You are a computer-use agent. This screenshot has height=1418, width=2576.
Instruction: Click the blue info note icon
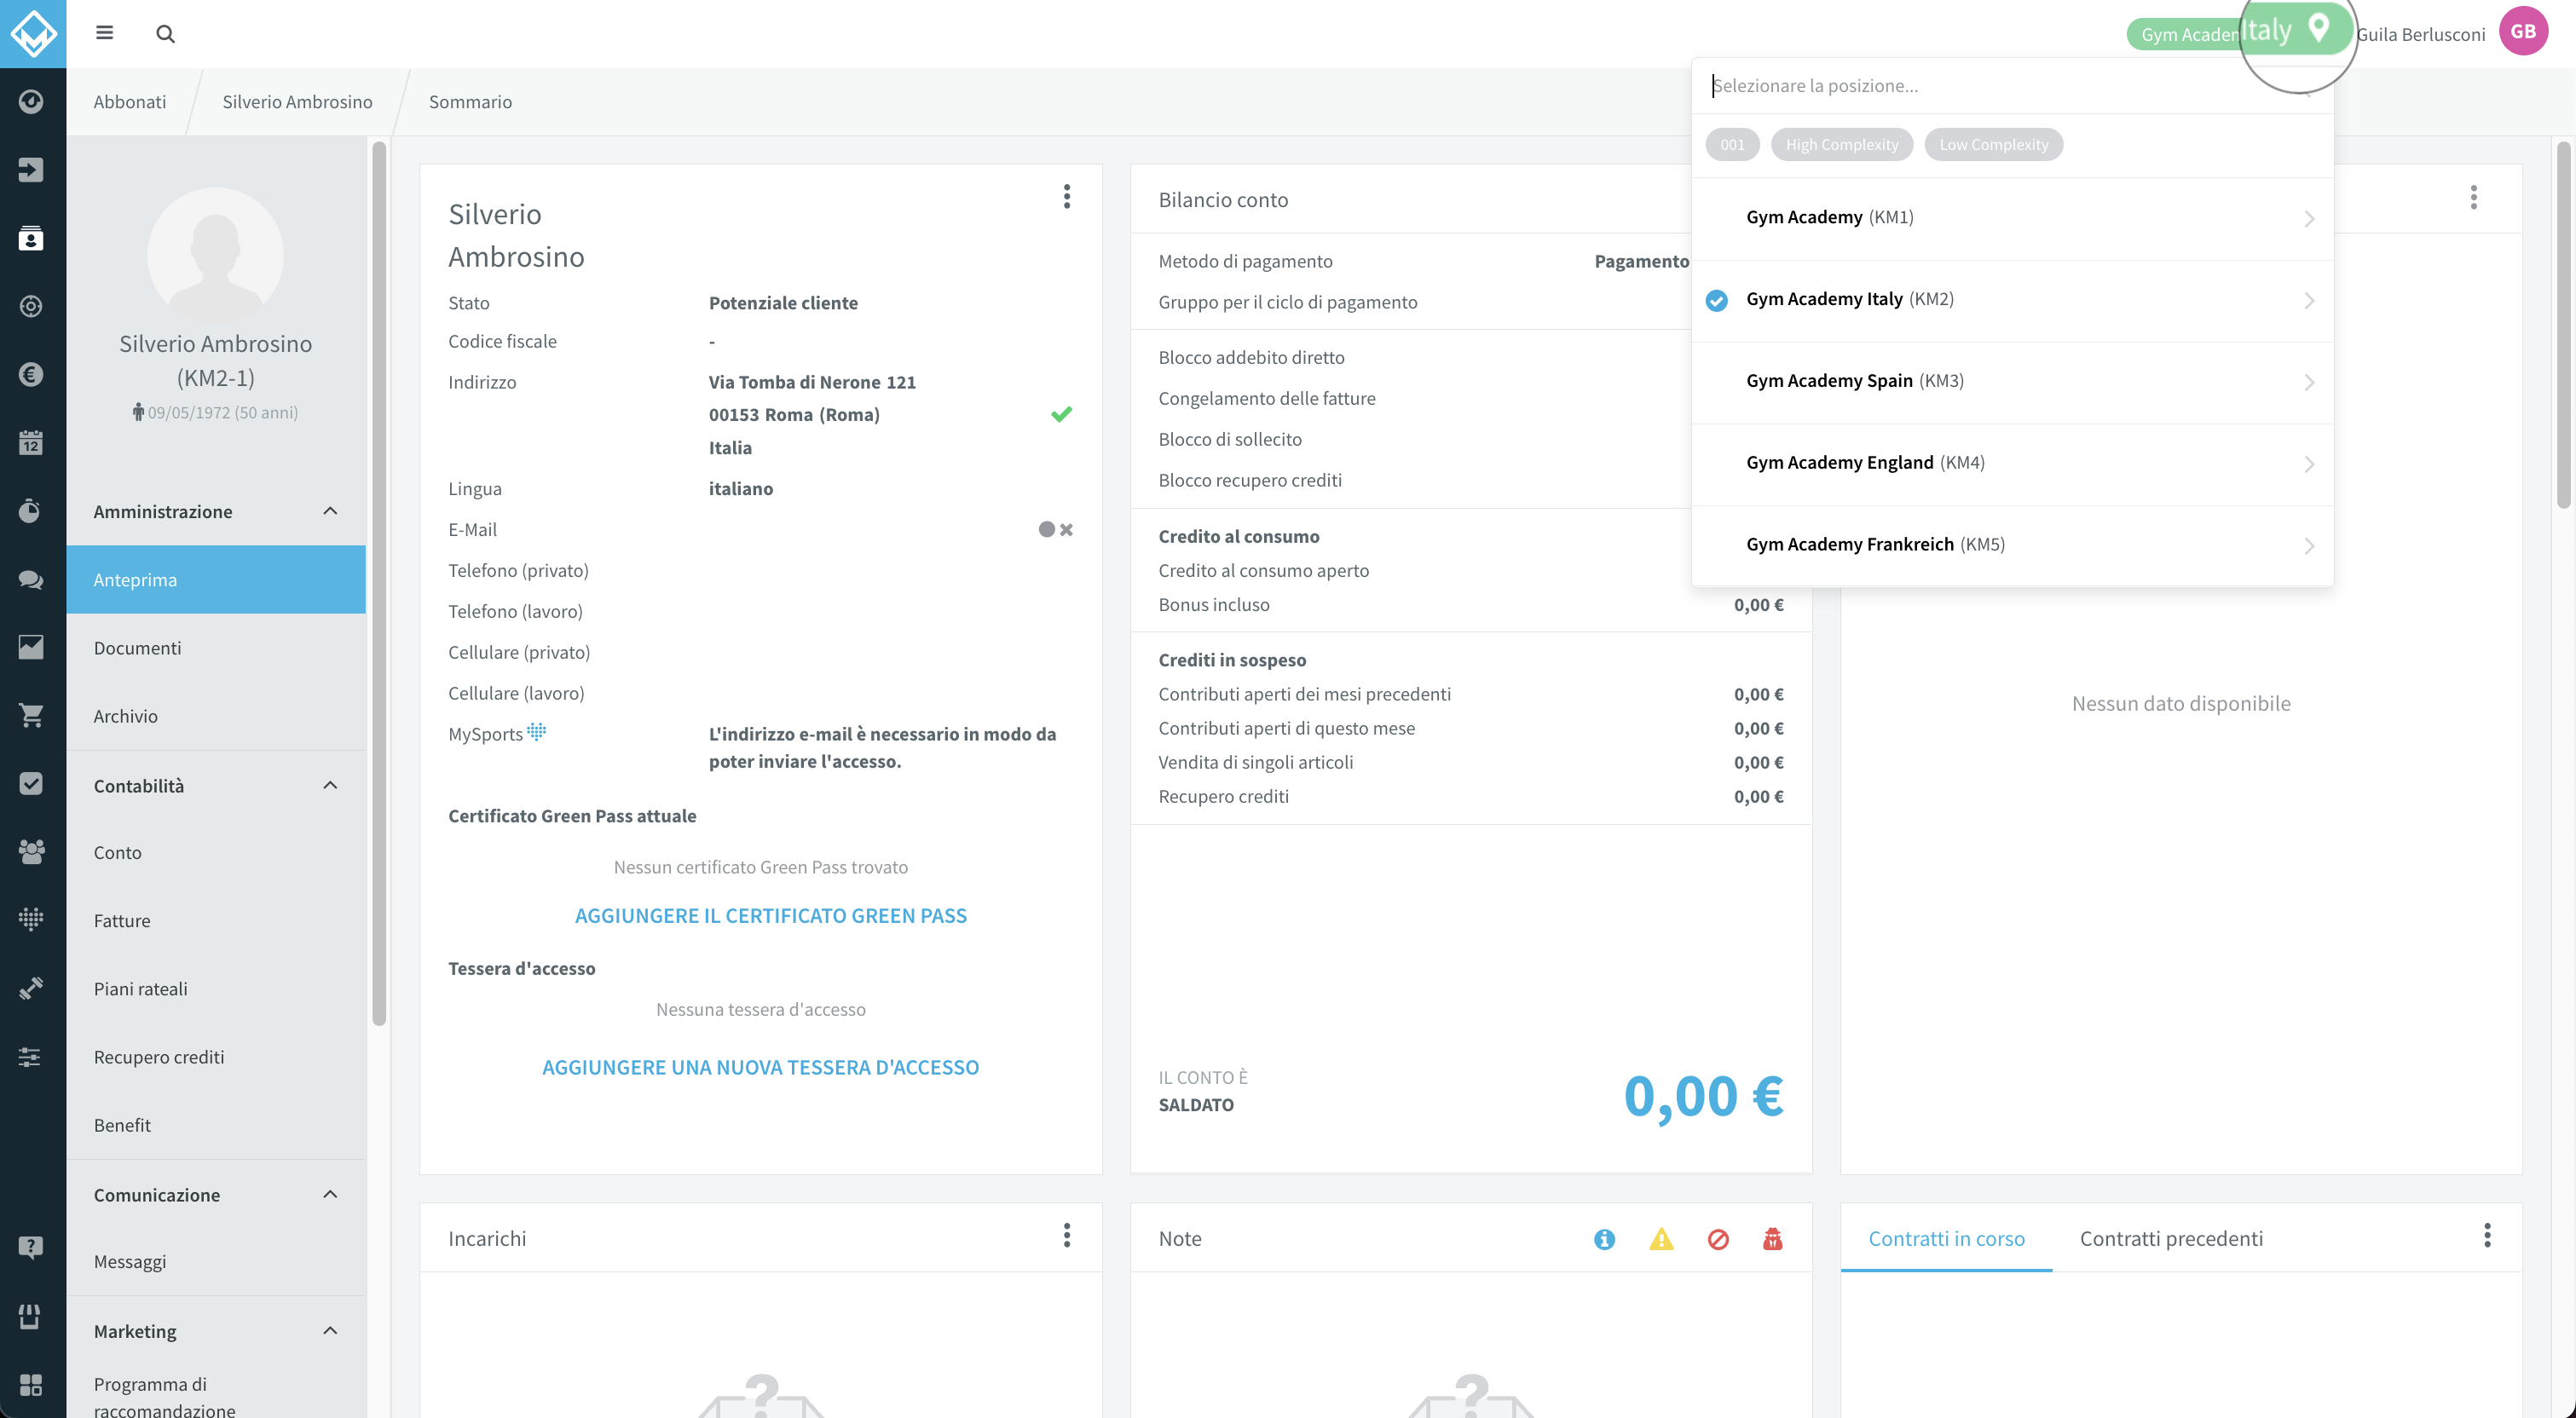coord(1604,1239)
